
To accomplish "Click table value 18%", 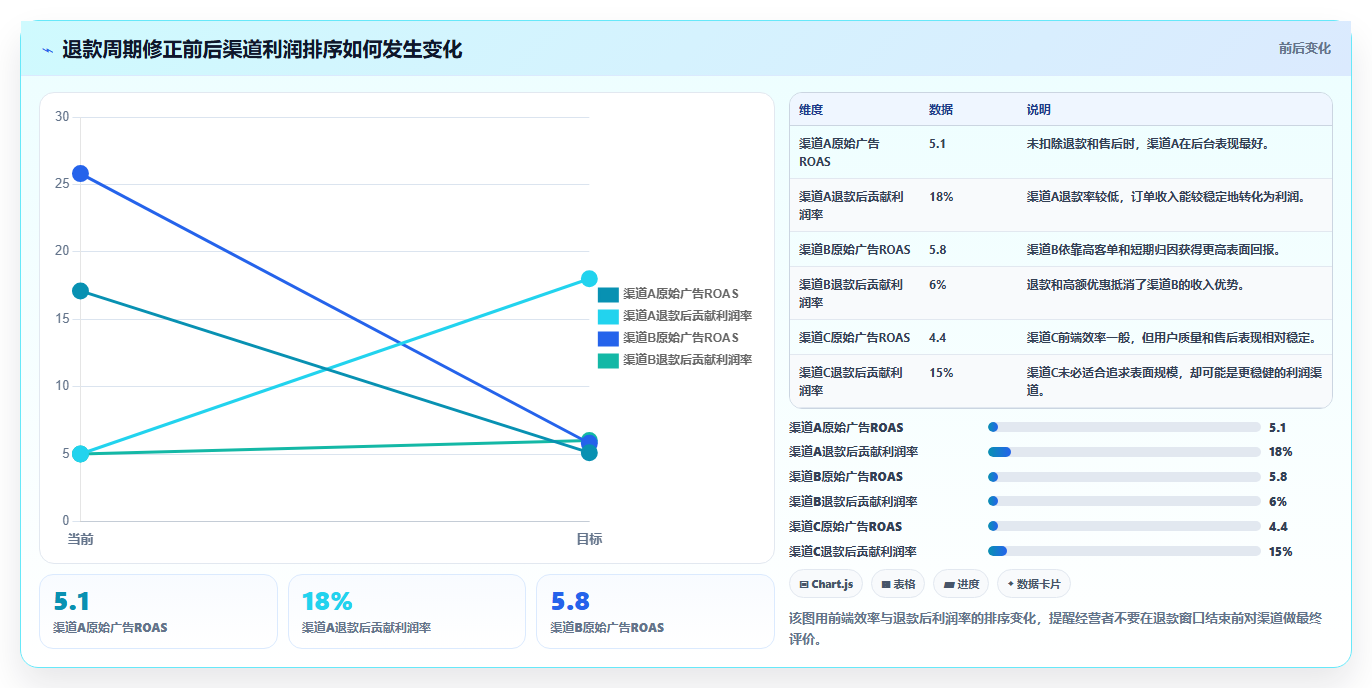I will pos(941,197).
